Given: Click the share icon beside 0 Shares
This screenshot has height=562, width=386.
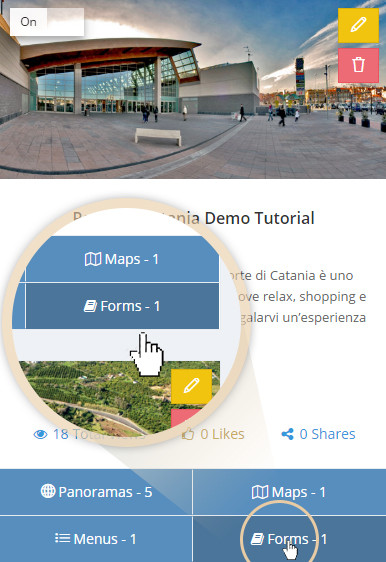Looking at the screenshot, I should click(x=287, y=434).
